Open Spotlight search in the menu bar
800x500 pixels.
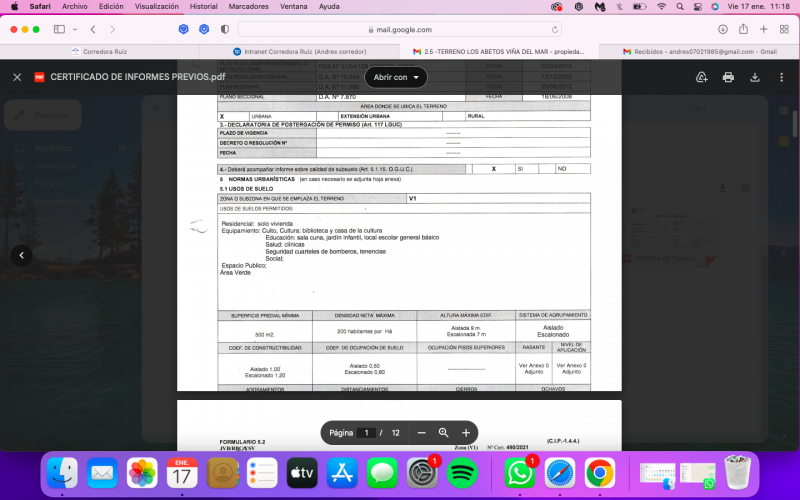point(680,7)
